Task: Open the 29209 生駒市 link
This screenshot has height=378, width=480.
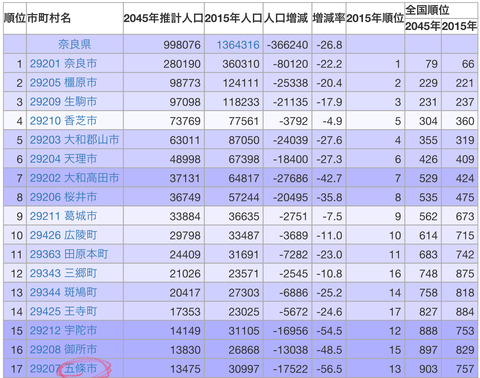Action: (63, 102)
